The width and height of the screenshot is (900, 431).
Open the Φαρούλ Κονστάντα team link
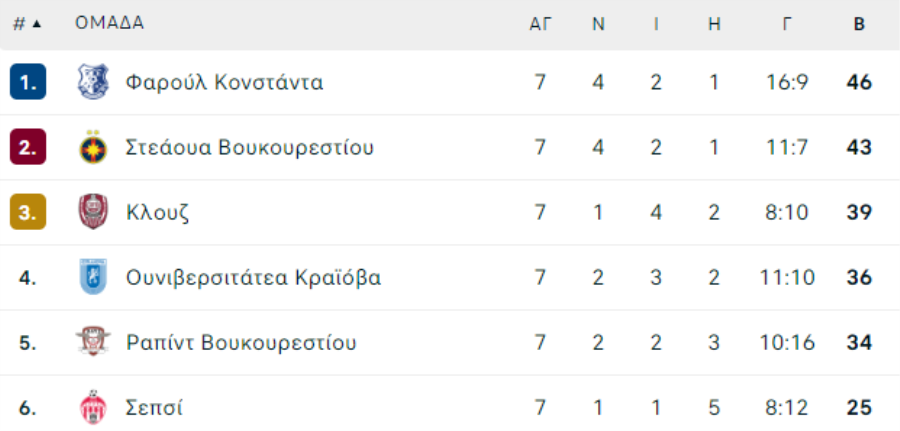(224, 82)
